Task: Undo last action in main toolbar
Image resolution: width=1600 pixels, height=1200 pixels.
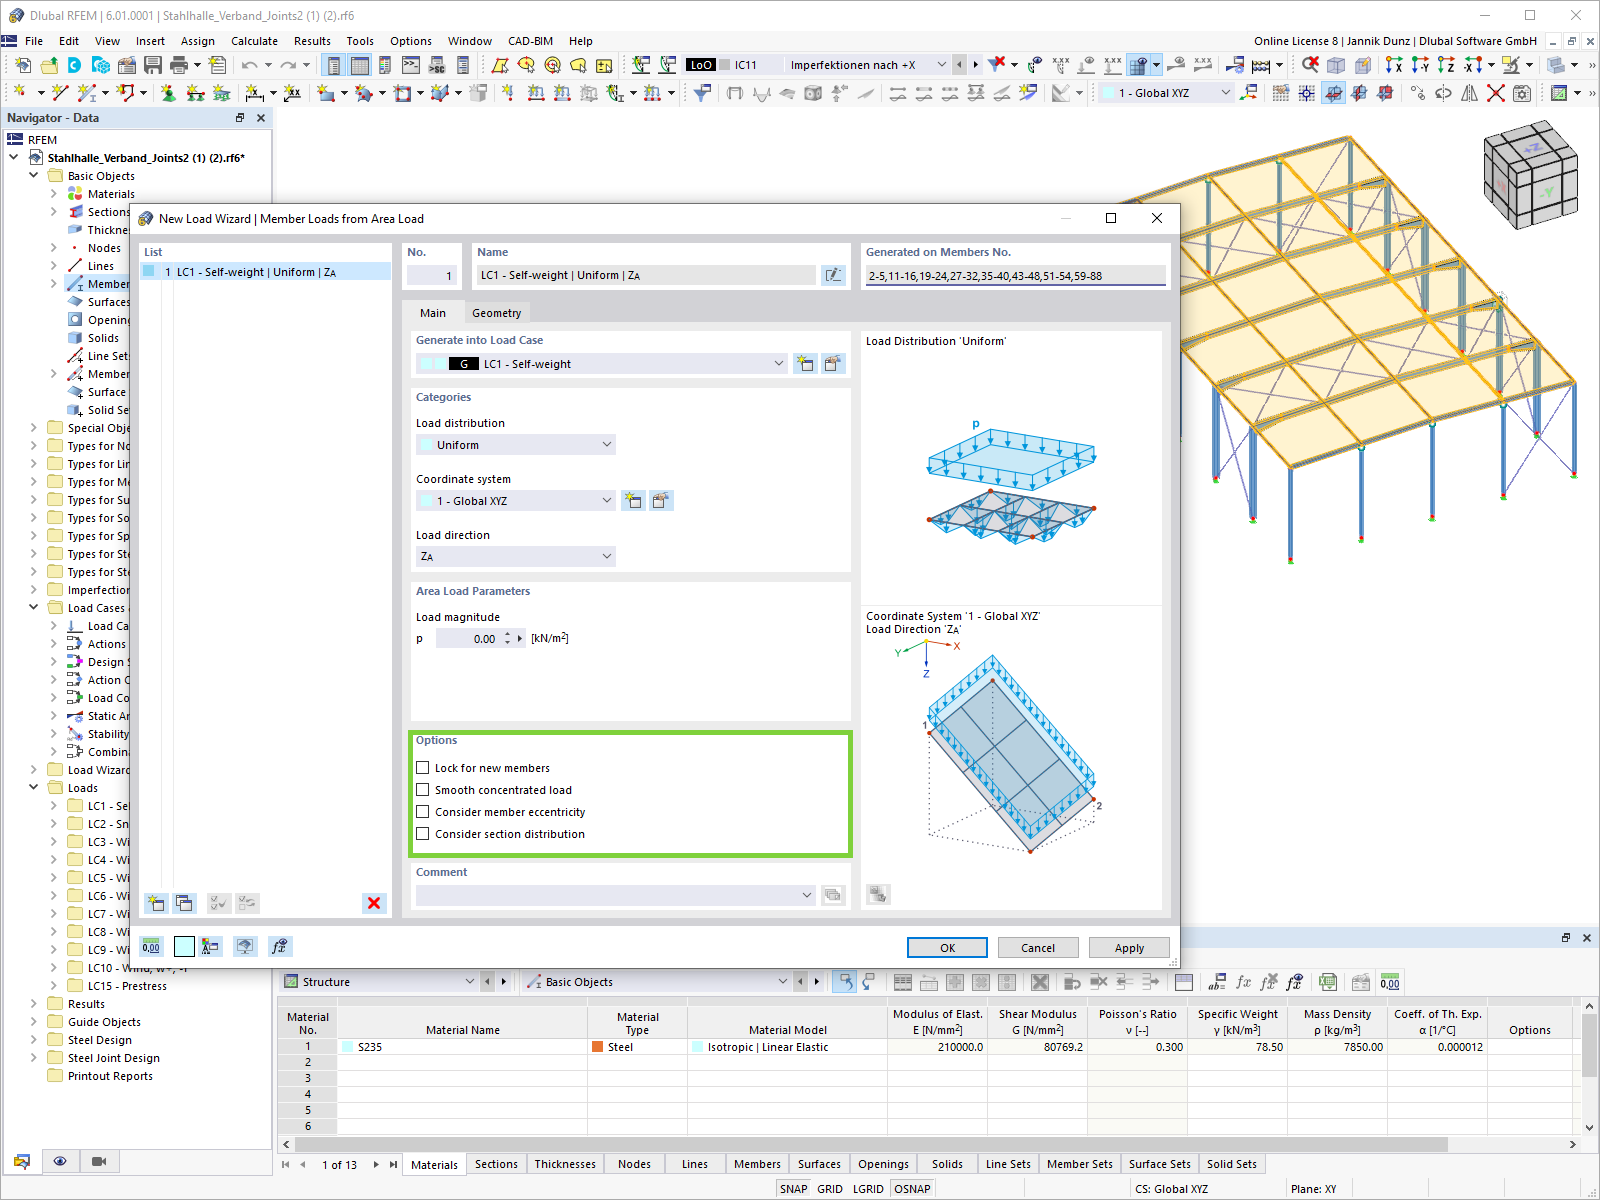Action: pyautogui.click(x=249, y=65)
